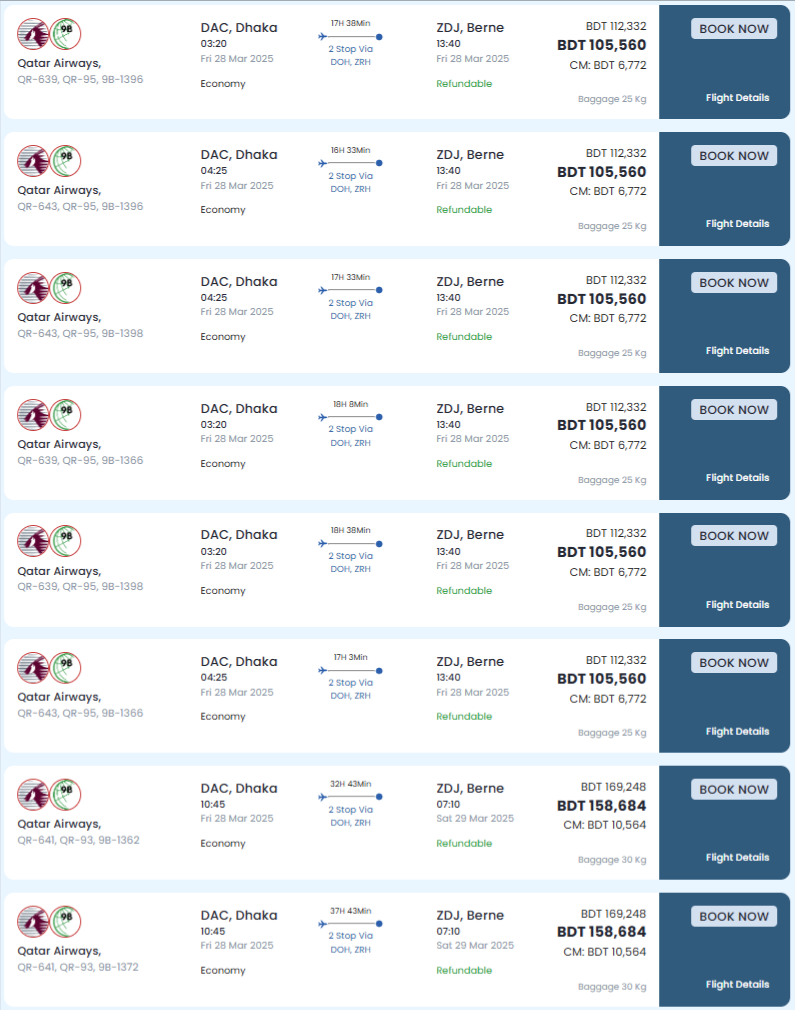Screen dimensions: 795x1010
Task: Expand Flight Details for QR-639, 9B-1398 flight
Action: pyautogui.click(x=737, y=605)
